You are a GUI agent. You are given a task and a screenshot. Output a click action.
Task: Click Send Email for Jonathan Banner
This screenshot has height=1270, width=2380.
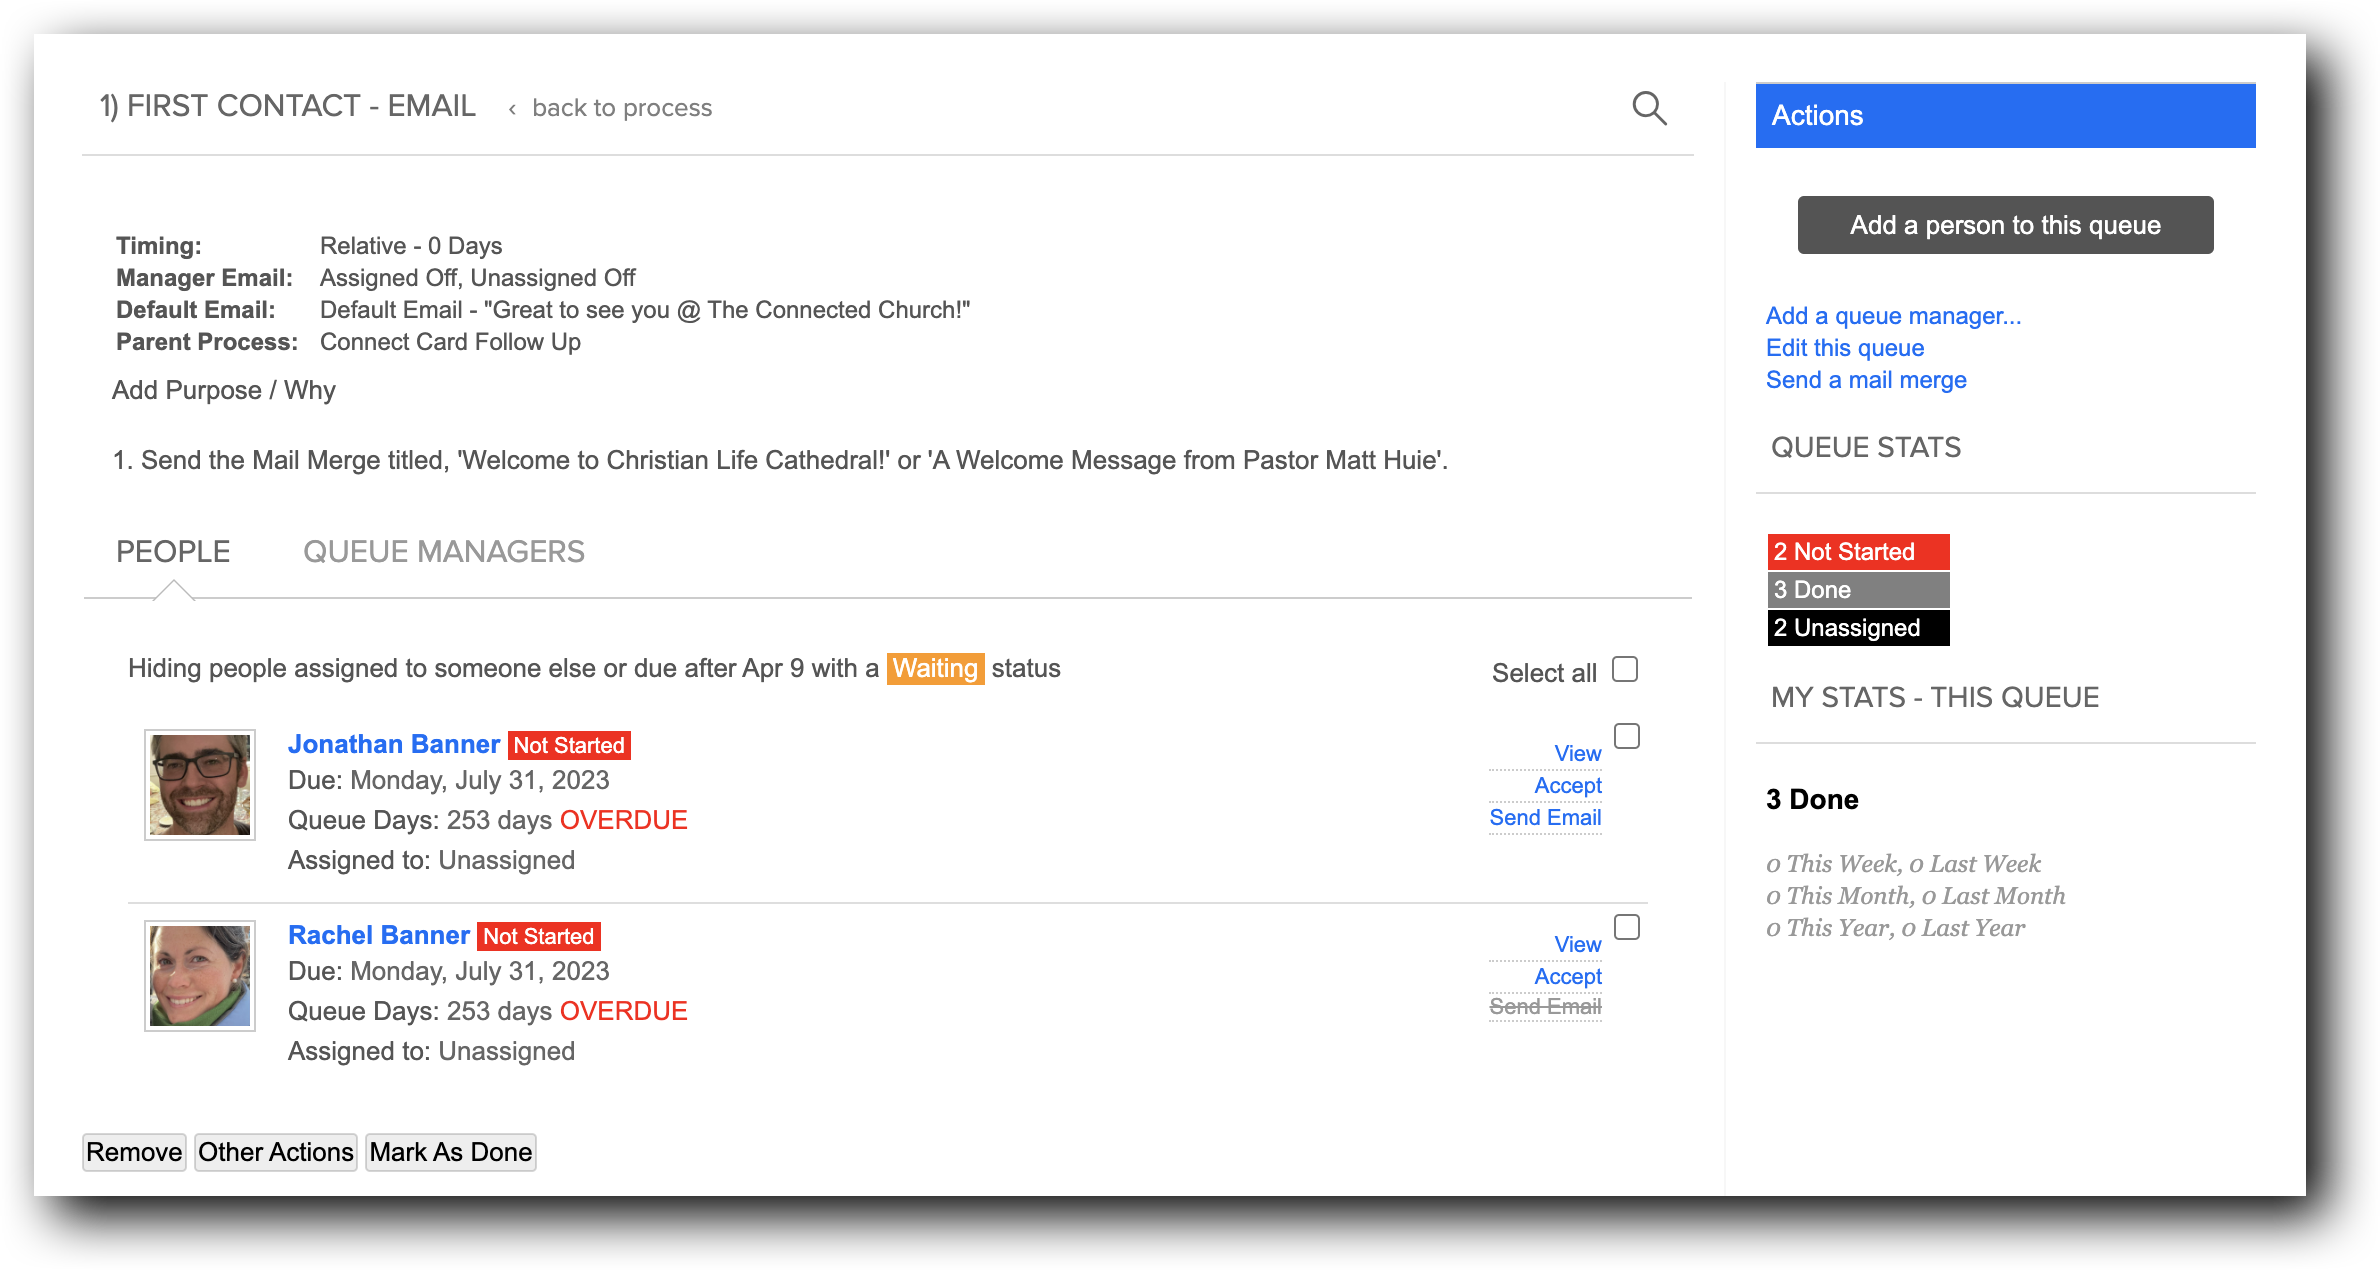(1545, 818)
